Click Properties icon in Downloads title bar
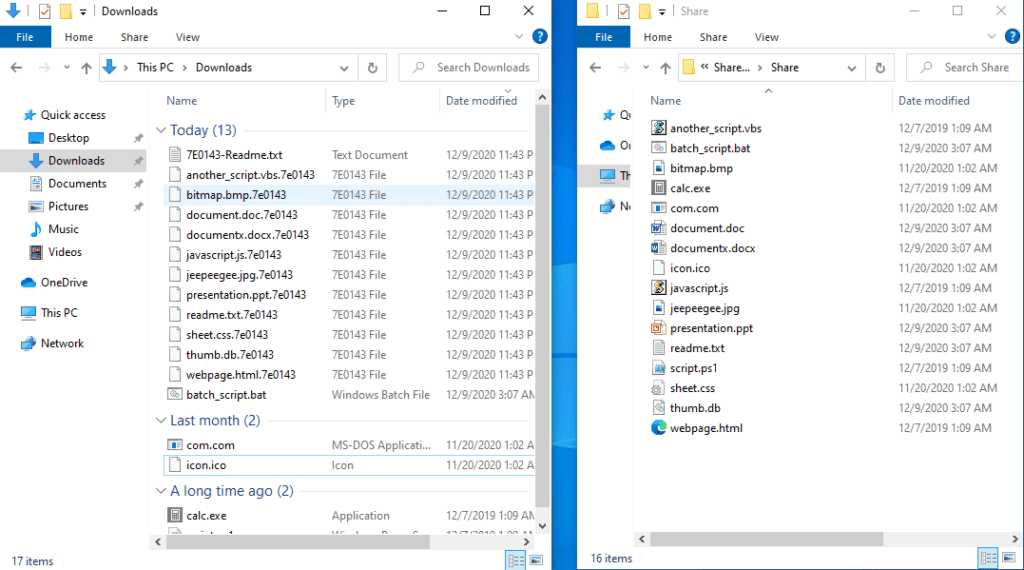The width and height of the screenshot is (1024, 570). tap(44, 11)
